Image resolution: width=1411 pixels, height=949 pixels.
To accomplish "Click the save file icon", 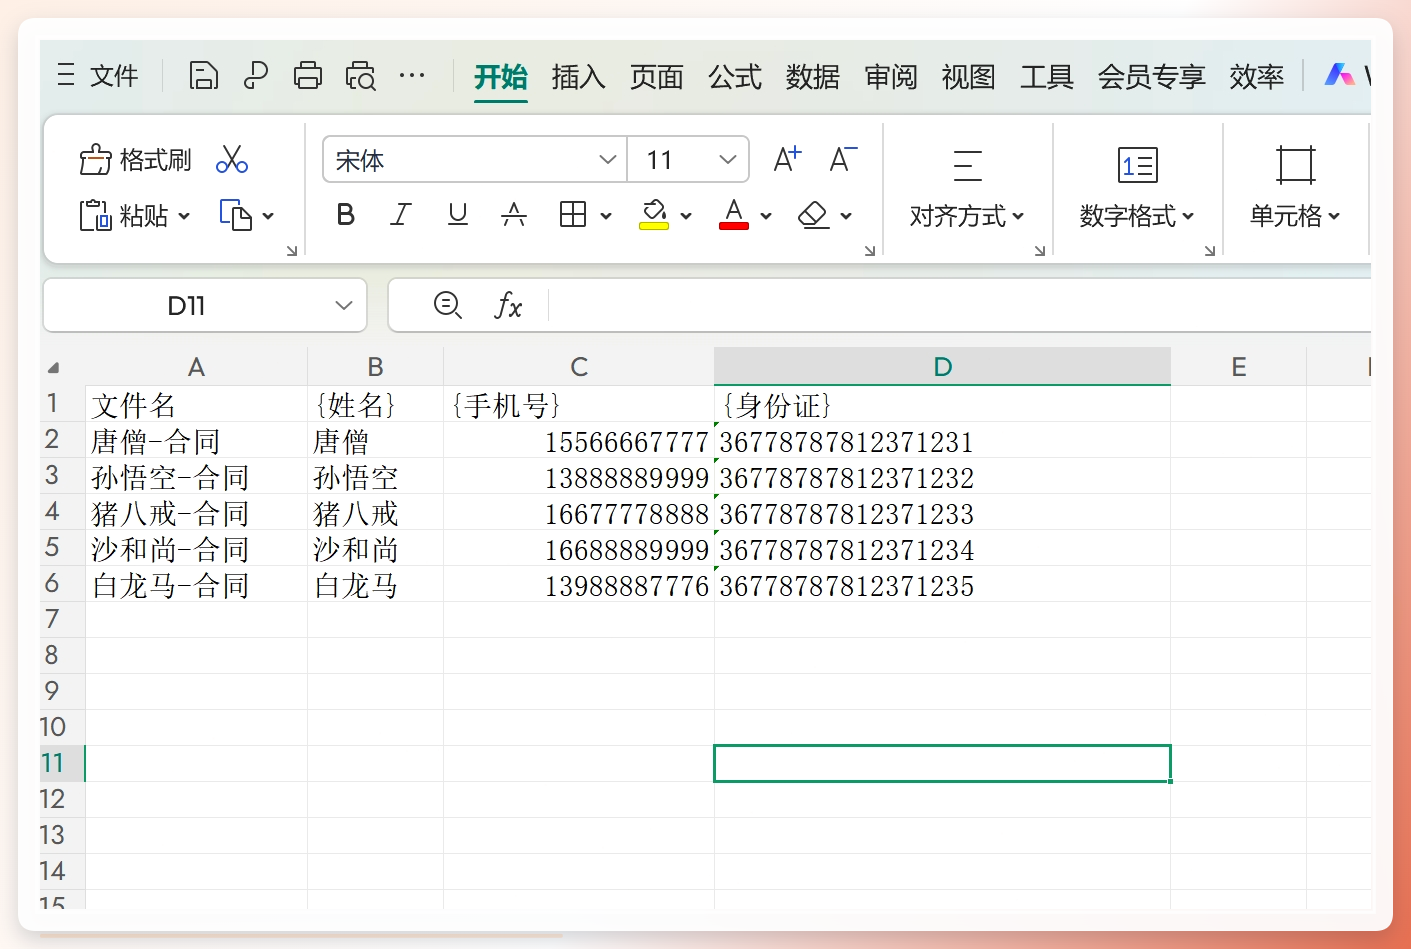I will [x=204, y=76].
